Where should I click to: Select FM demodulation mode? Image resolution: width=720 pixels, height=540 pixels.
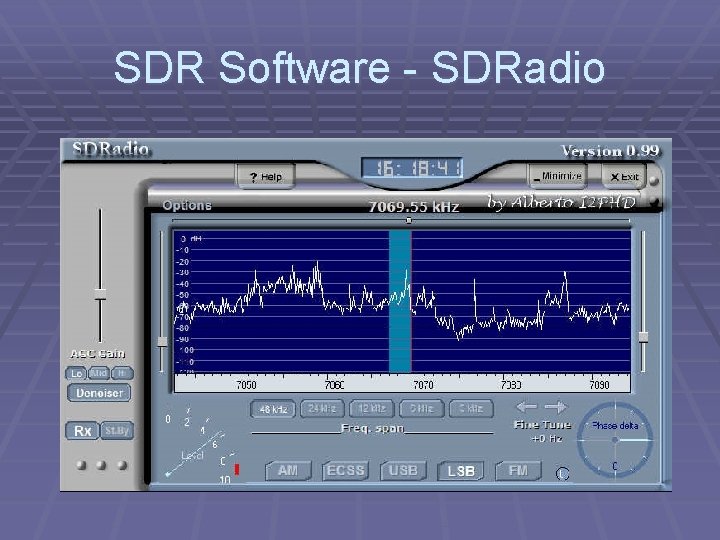point(518,471)
